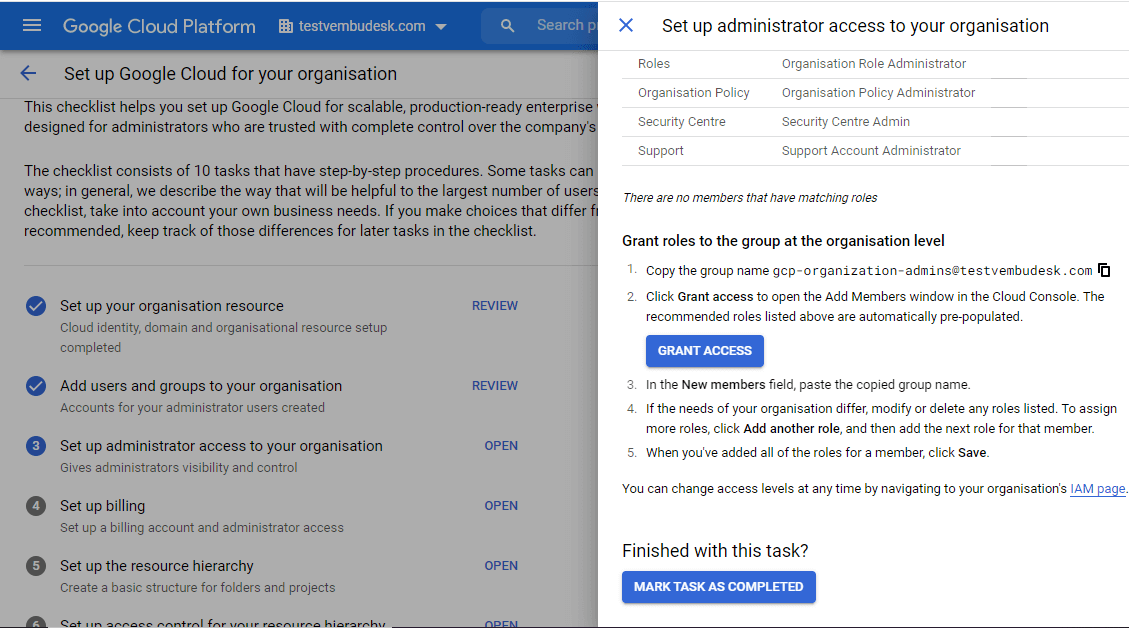1129x628 pixels.
Task: Click MARK TASK AS COMPLETED
Action: pyautogui.click(x=719, y=587)
